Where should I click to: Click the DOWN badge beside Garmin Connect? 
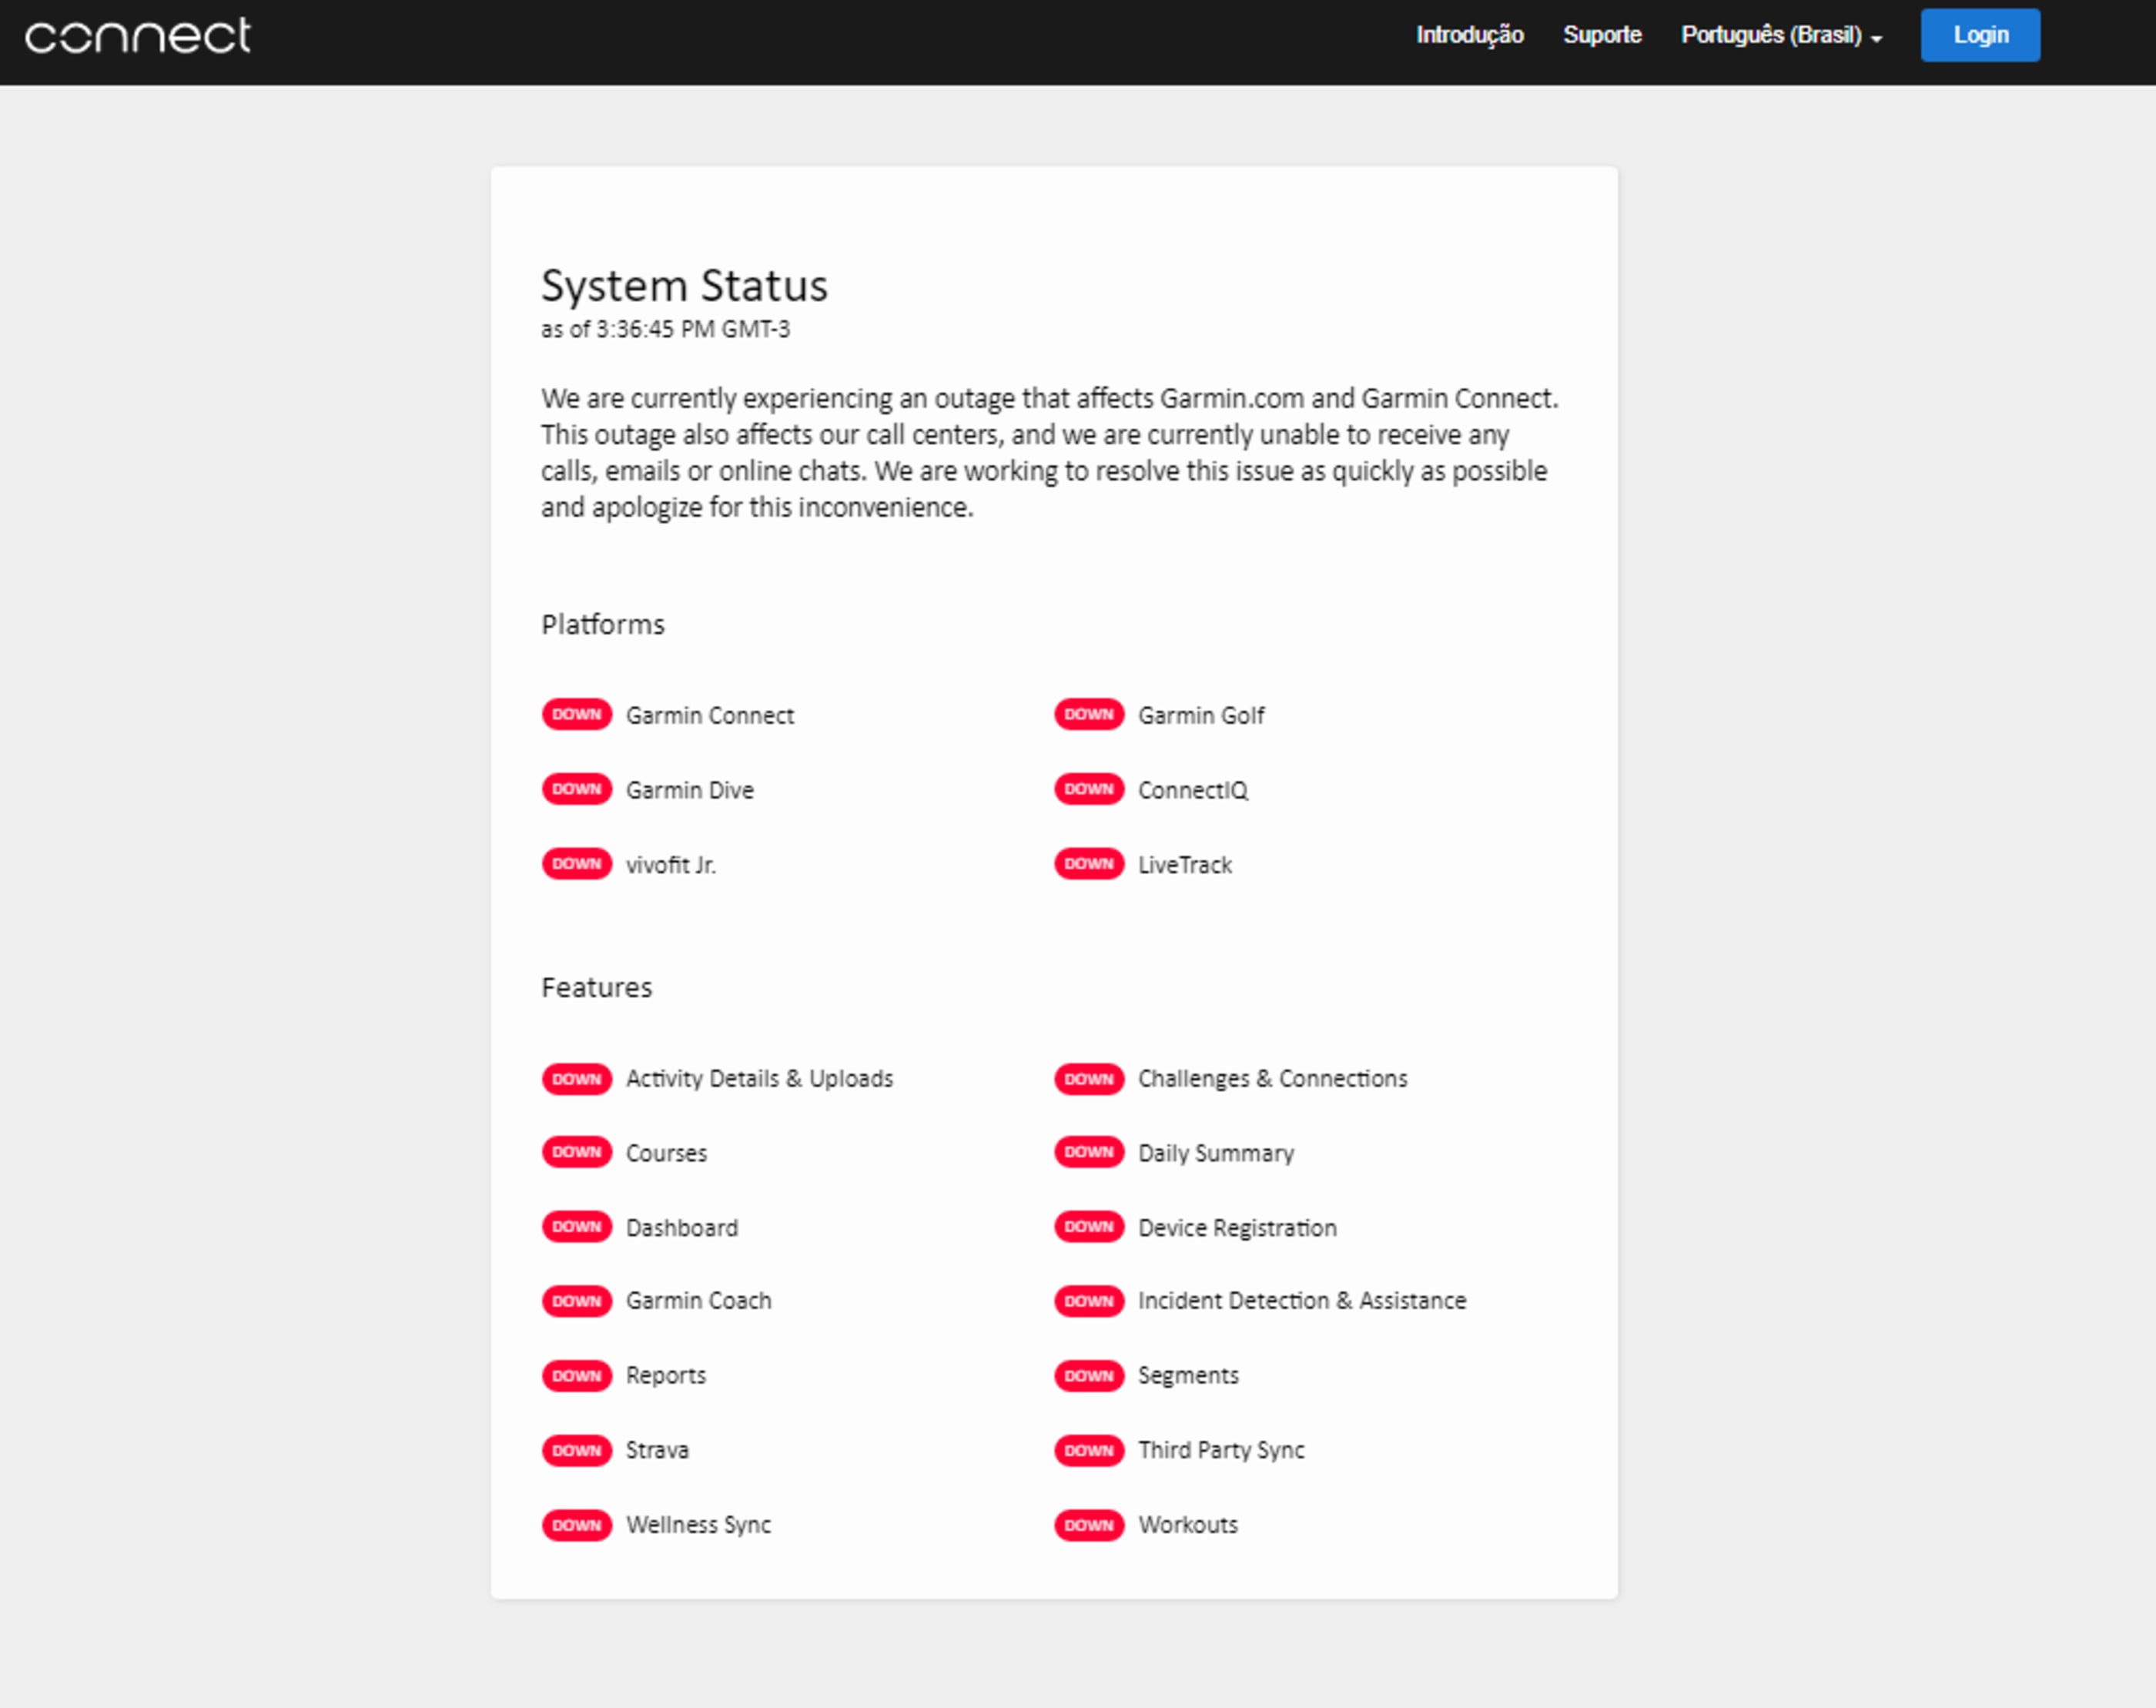click(576, 714)
